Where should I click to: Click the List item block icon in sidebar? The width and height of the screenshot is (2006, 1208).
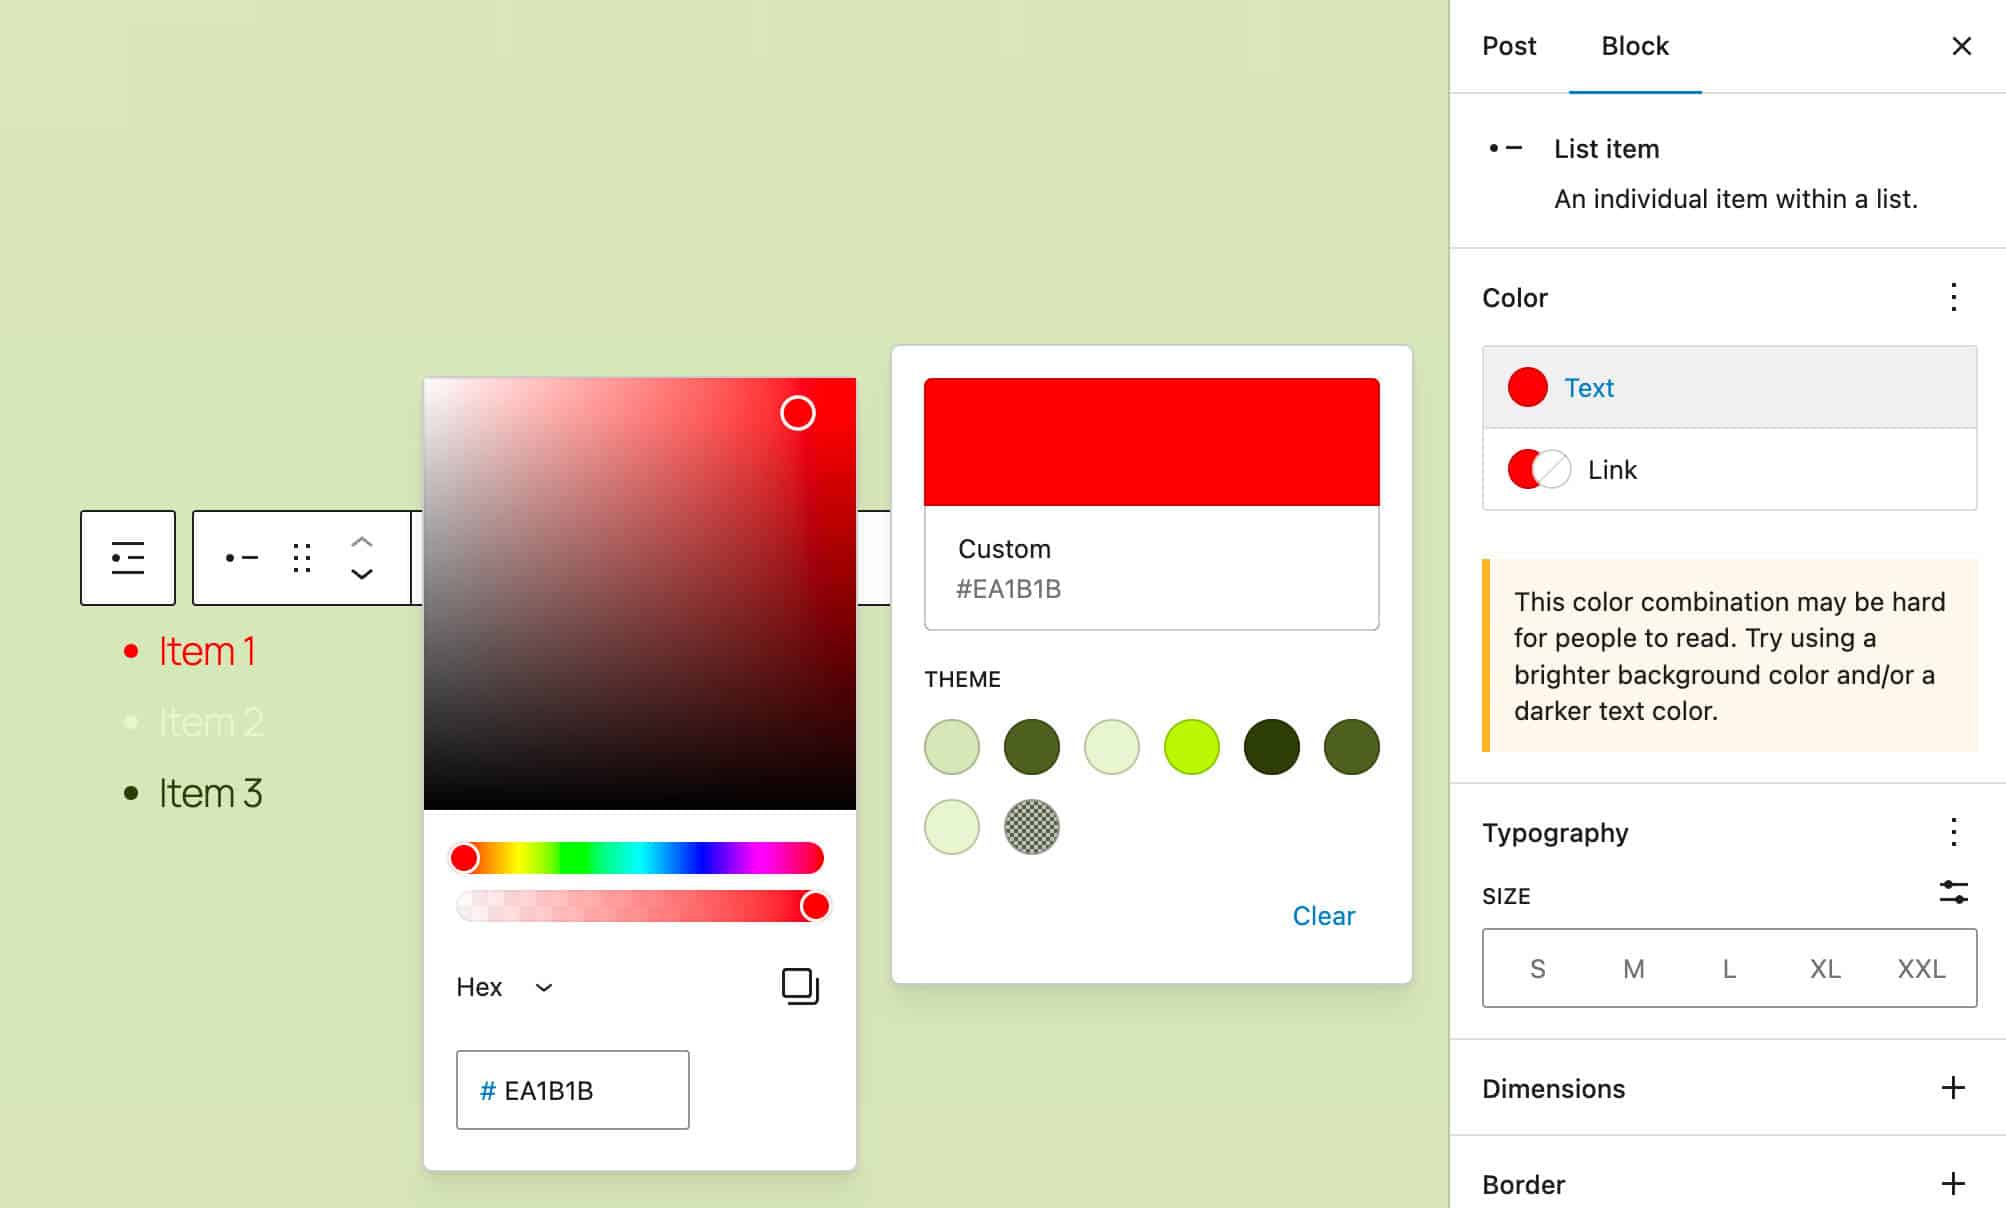click(x=1503, y=149)
